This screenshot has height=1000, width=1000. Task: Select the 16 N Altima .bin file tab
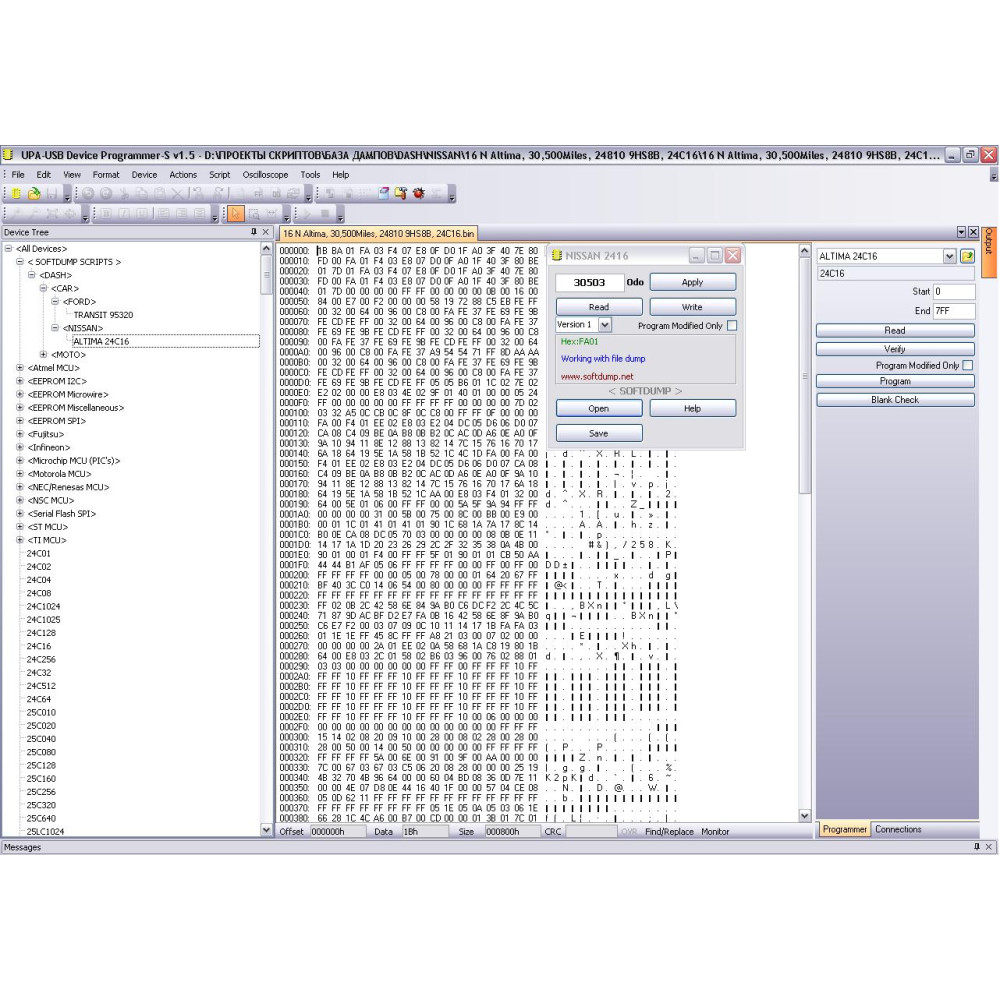click(378, 233)
